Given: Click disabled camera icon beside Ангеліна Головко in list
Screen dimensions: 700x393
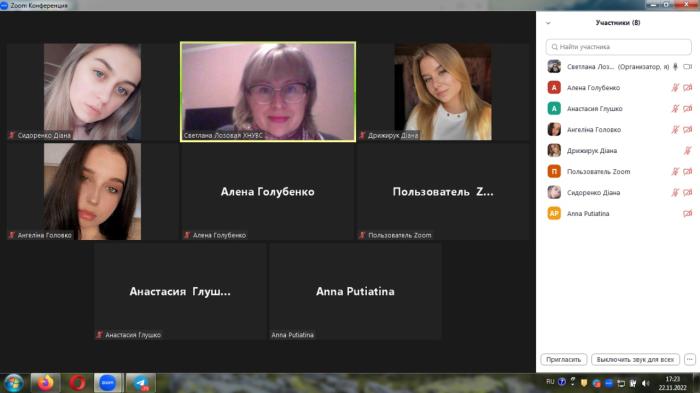Looking at the screenshot, I should [x=688, y=130].
